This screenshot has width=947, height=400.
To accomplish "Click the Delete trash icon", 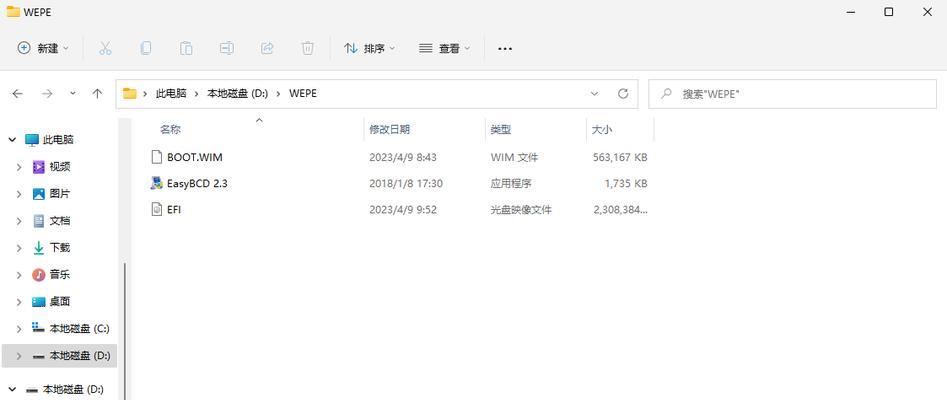I will [307, 48].
